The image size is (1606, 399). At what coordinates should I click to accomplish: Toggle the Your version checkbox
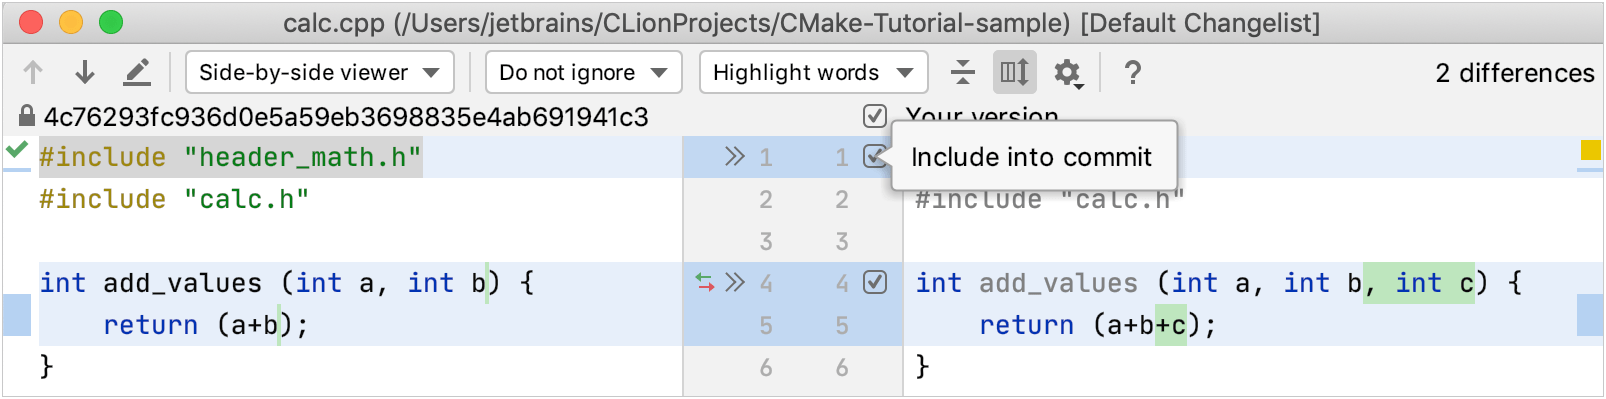click(874, 116)
